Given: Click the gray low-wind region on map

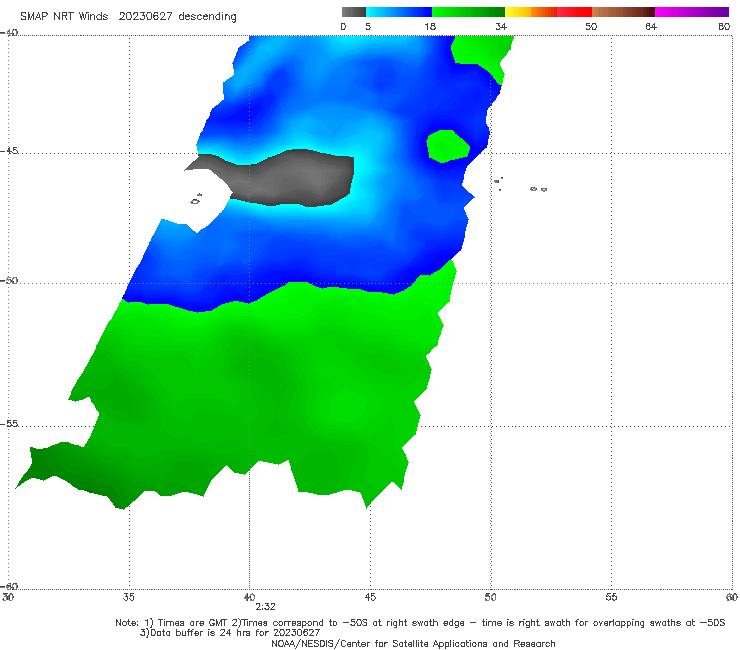Looking at the screenshot, I should 293,178.
